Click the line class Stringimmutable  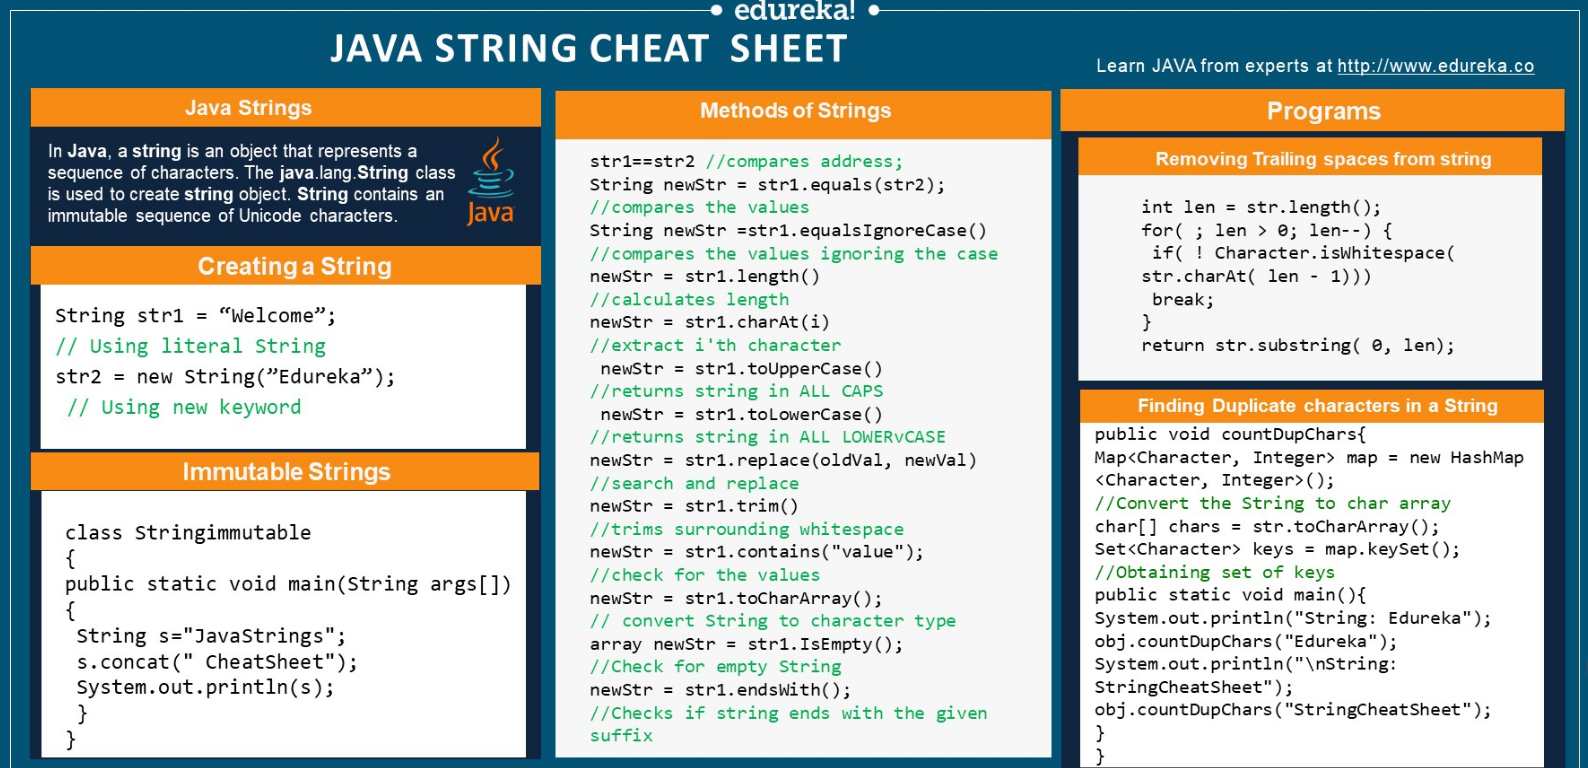click(188, 533)
